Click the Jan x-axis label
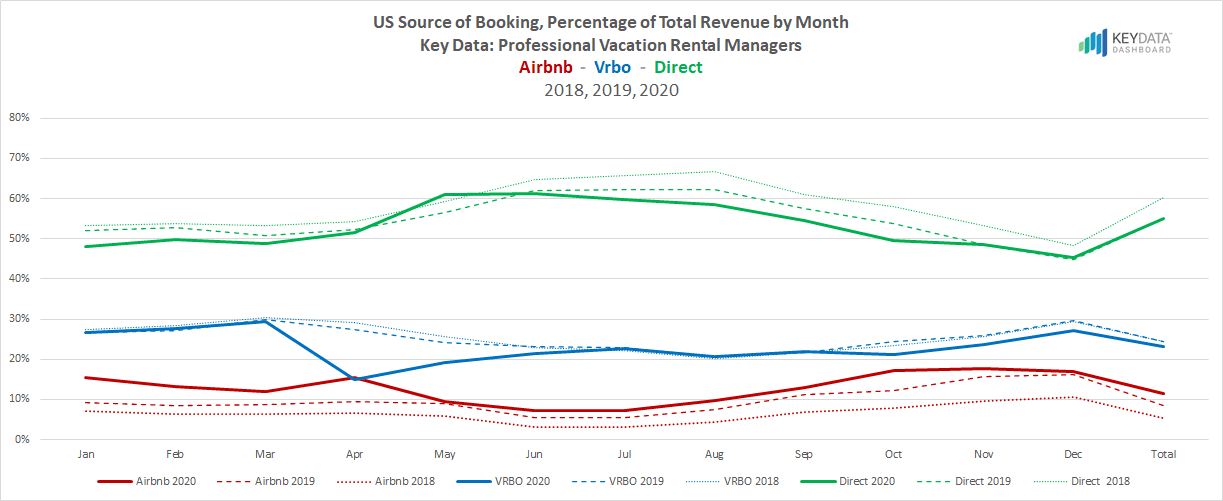This screenshot has width=1223, height=501. 85,454
